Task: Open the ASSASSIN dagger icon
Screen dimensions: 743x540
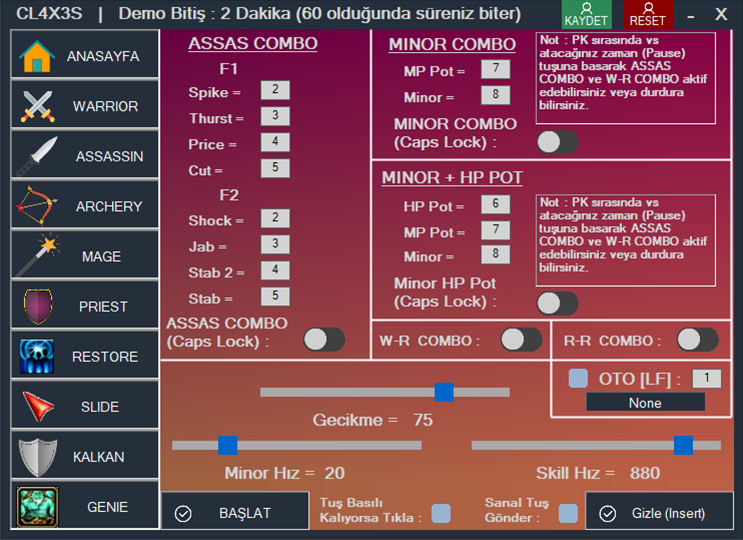Action: (37, 156)
